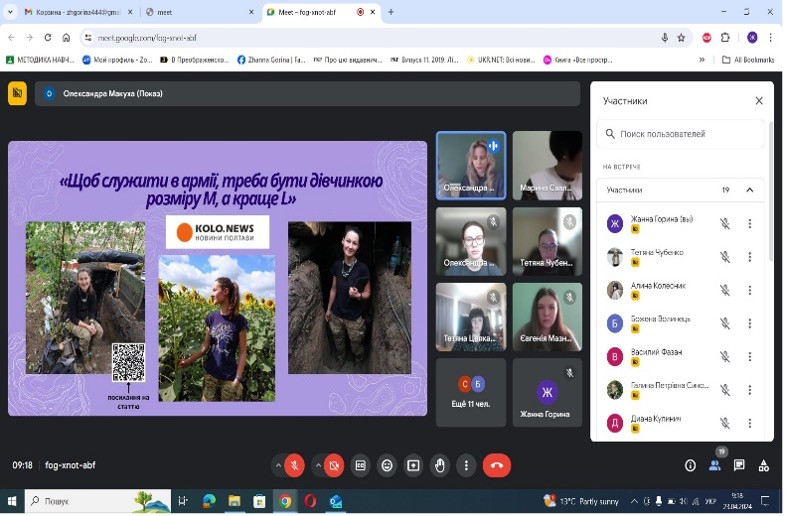Open the МЕТОДИКА НАВЧ... bookmark
The width and height of the screenshot is (785, 516).
coord(40,60)
